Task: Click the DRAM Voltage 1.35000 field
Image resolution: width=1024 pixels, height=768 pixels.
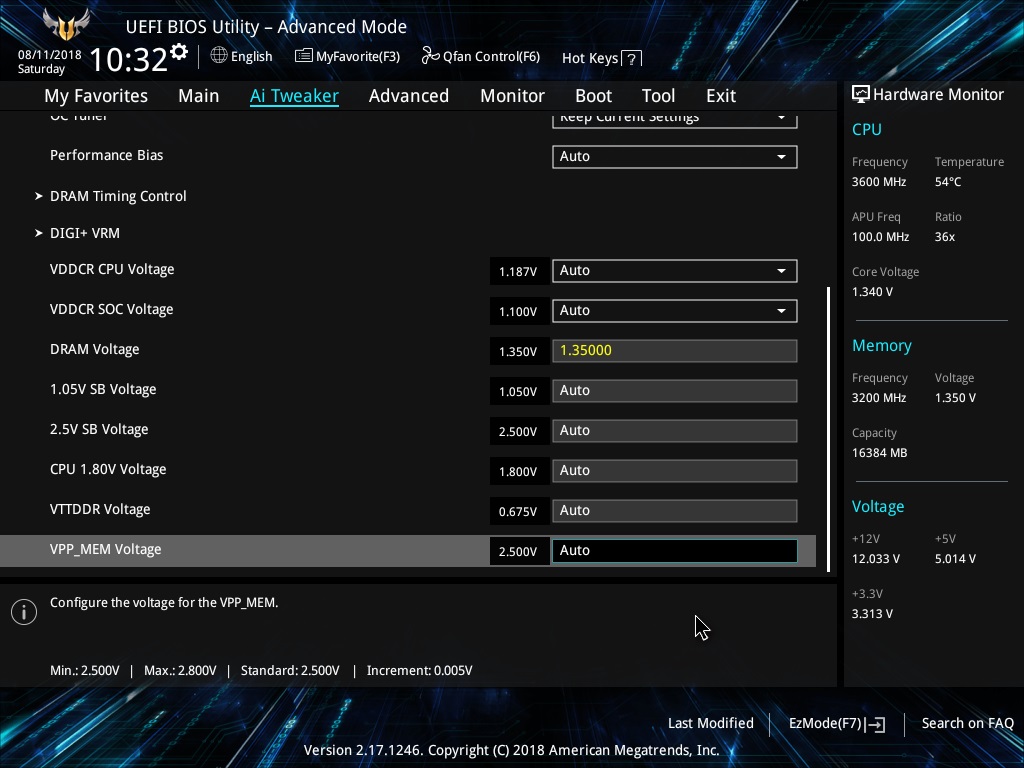Action: (x=675, y=351)
